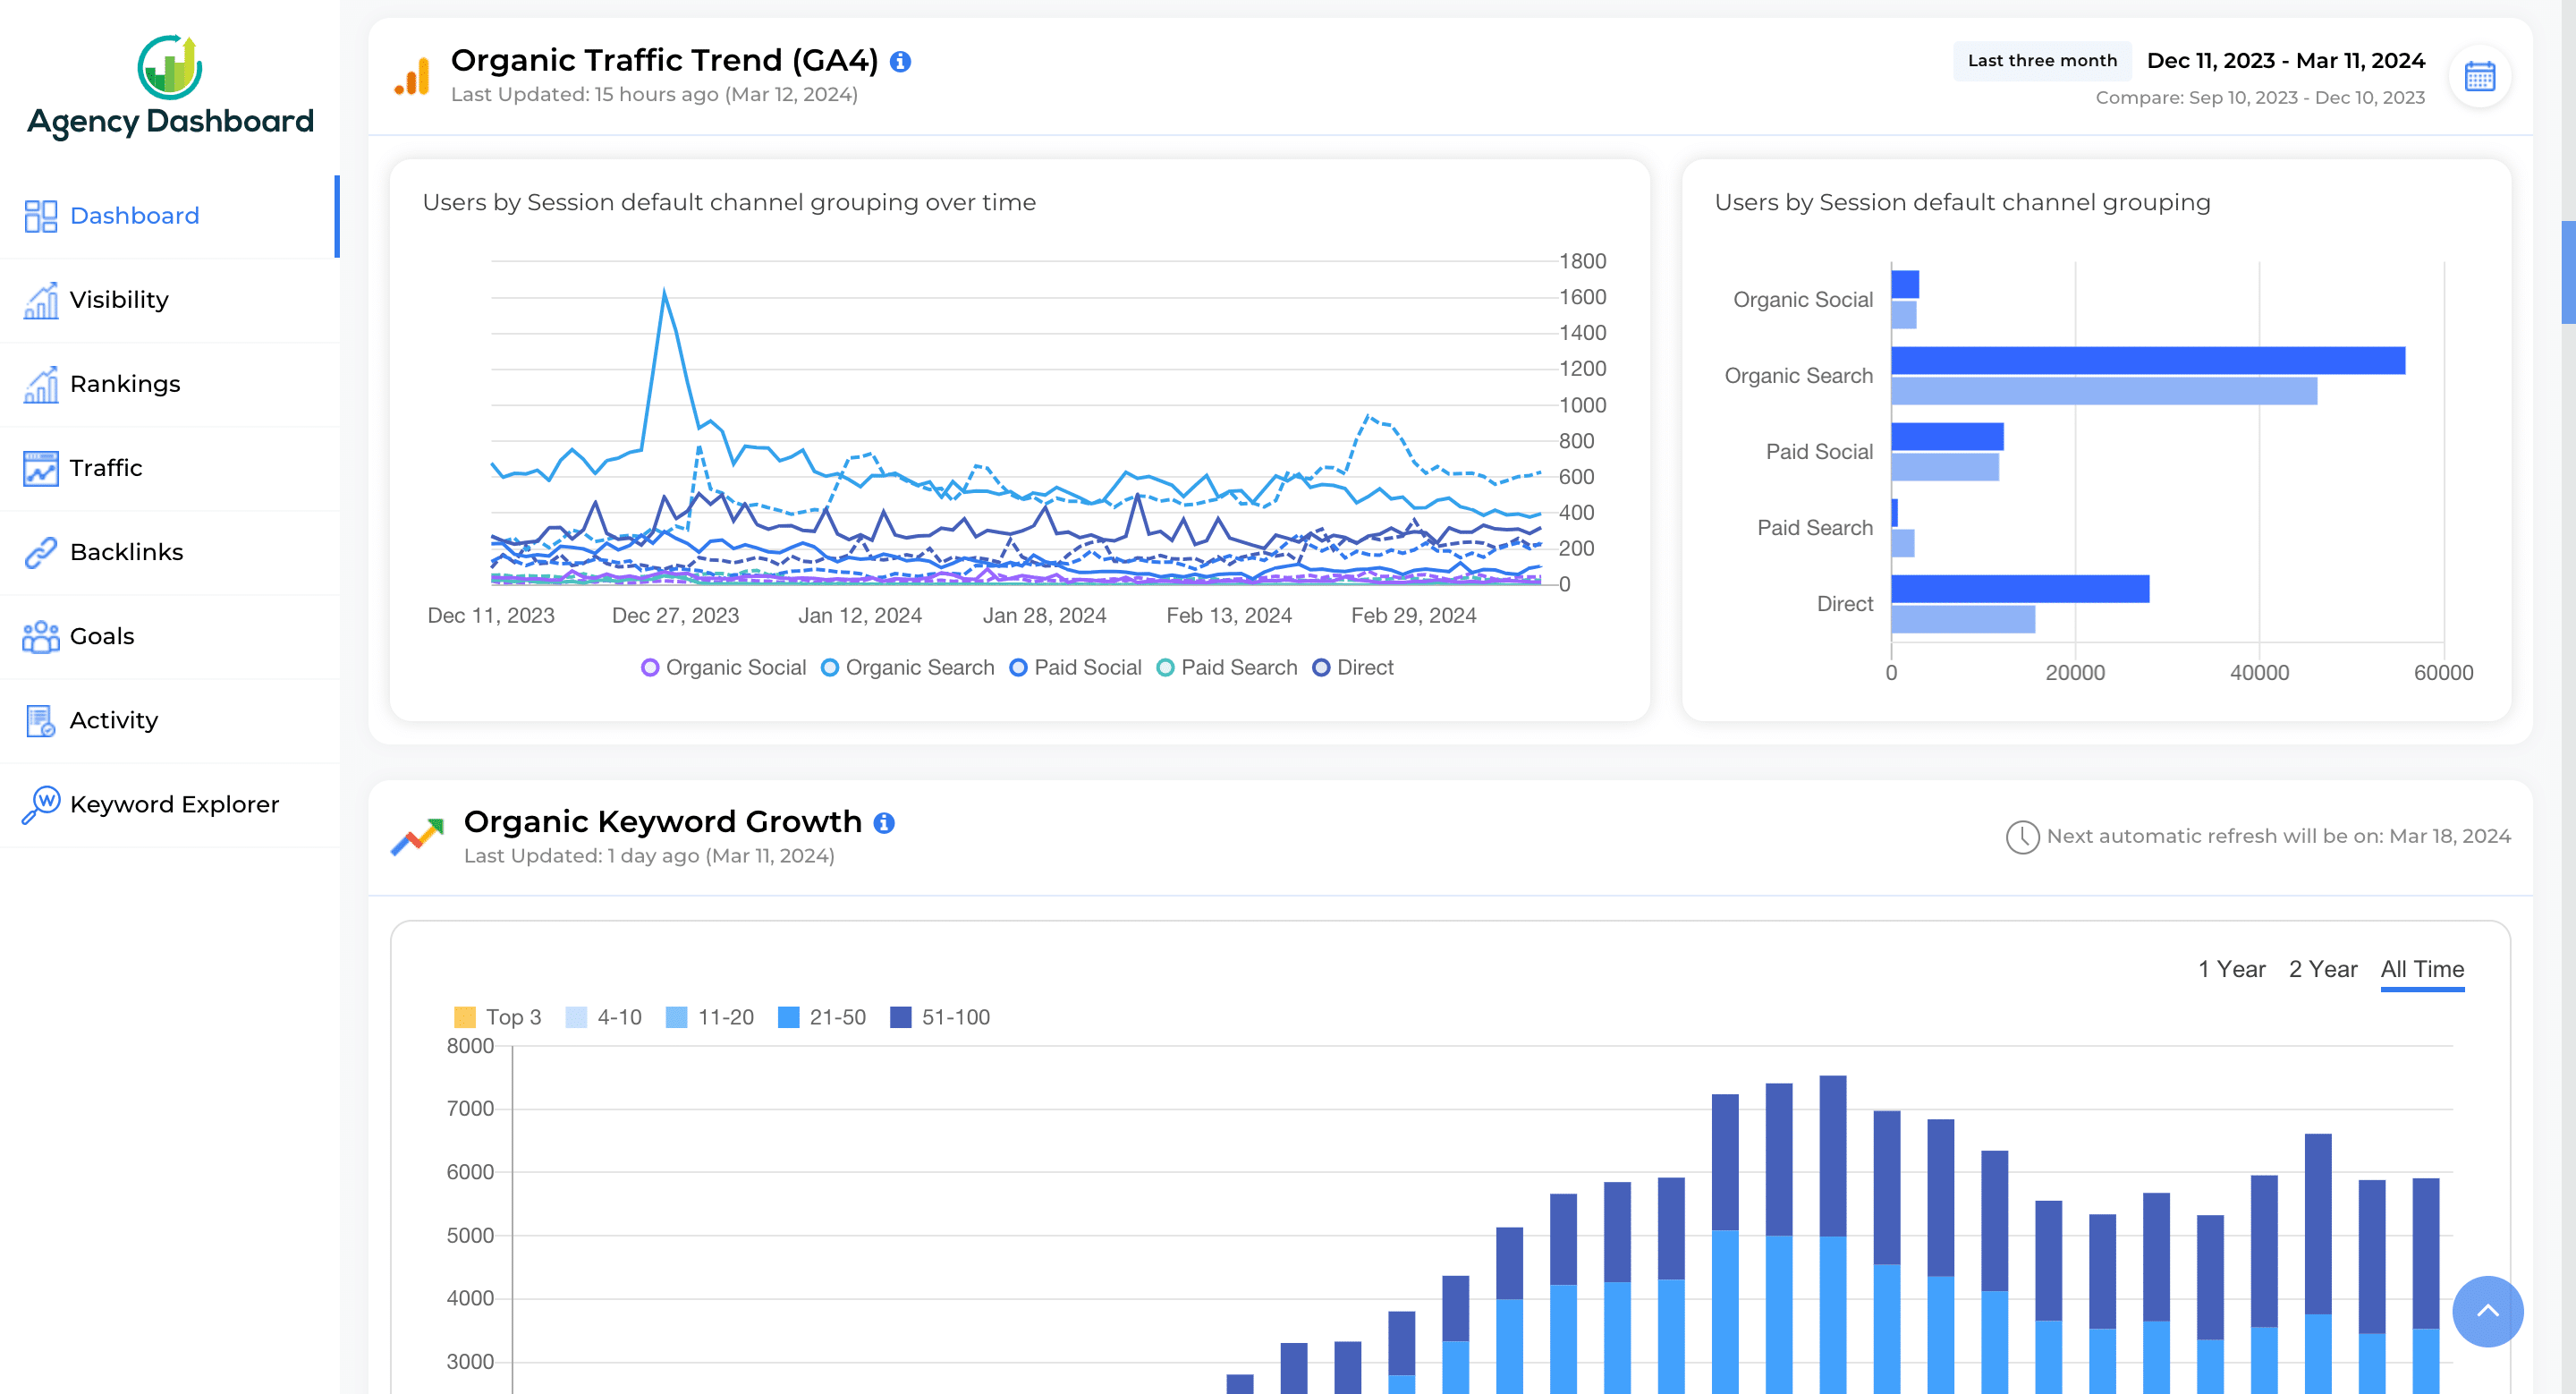Open the calendar date picker icon
The image size is (2576, 1394).
pyautogui.click(x=2479, y=76)
